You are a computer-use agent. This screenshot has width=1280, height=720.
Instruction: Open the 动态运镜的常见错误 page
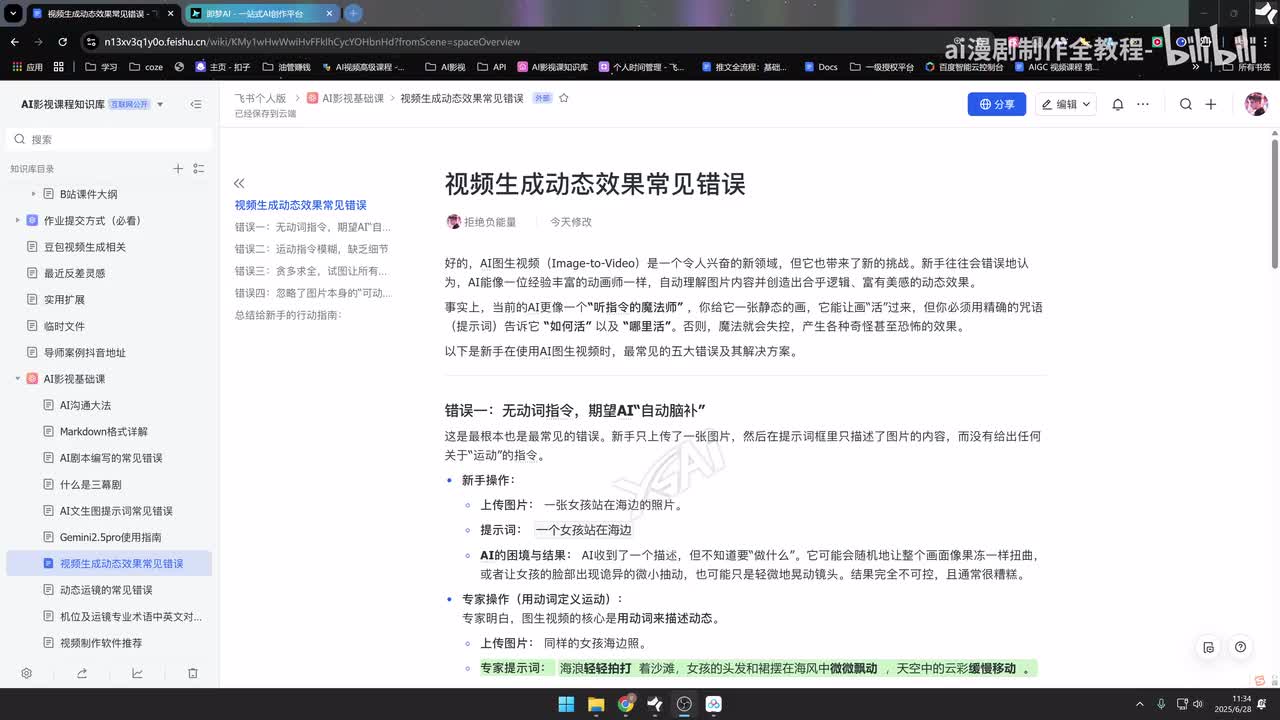point(108,590)
